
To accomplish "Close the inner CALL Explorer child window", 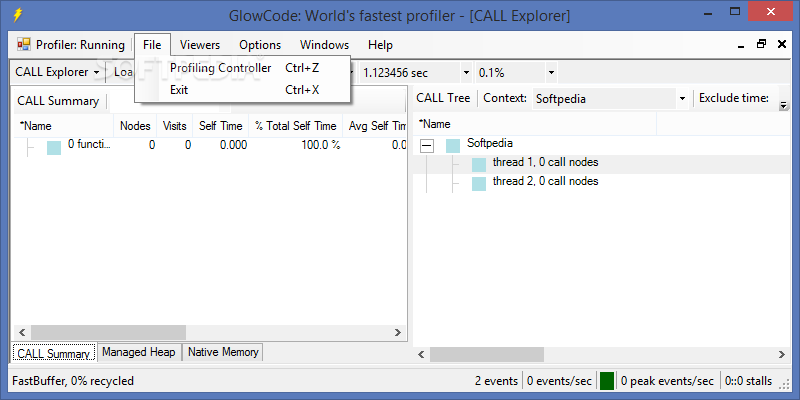I will [782, 44].
